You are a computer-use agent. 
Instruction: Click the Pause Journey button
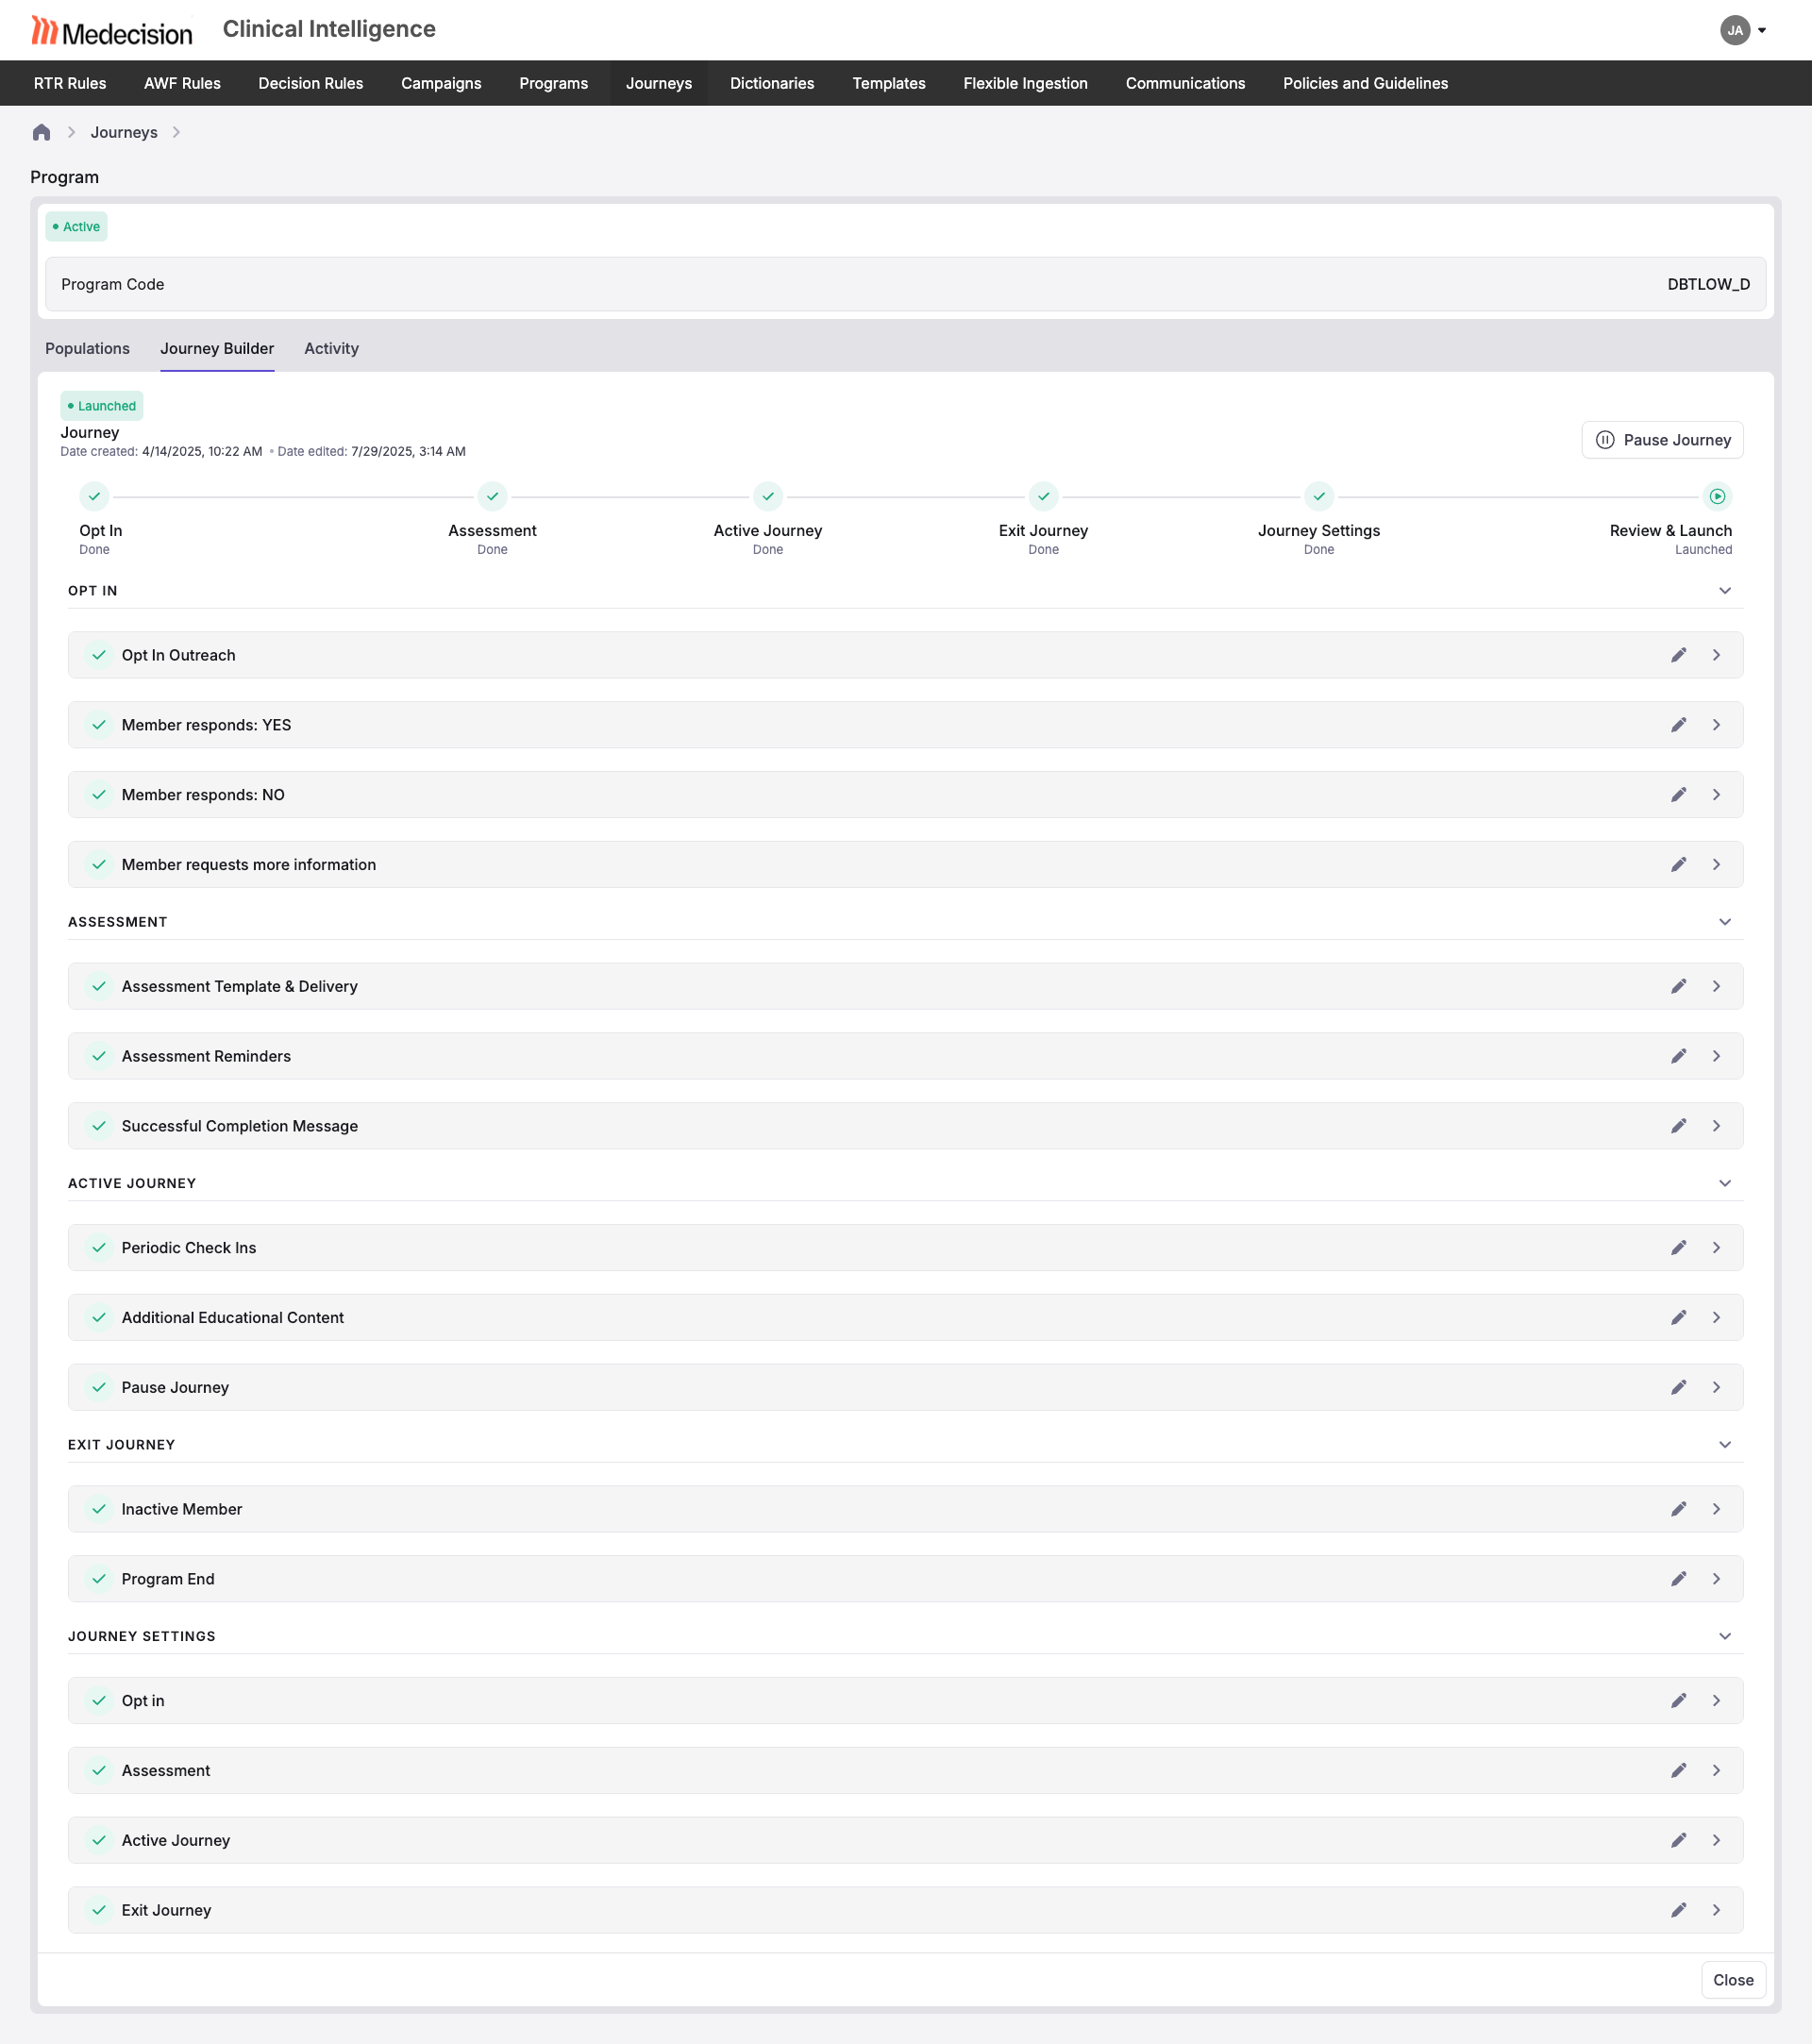[1661, 440]
